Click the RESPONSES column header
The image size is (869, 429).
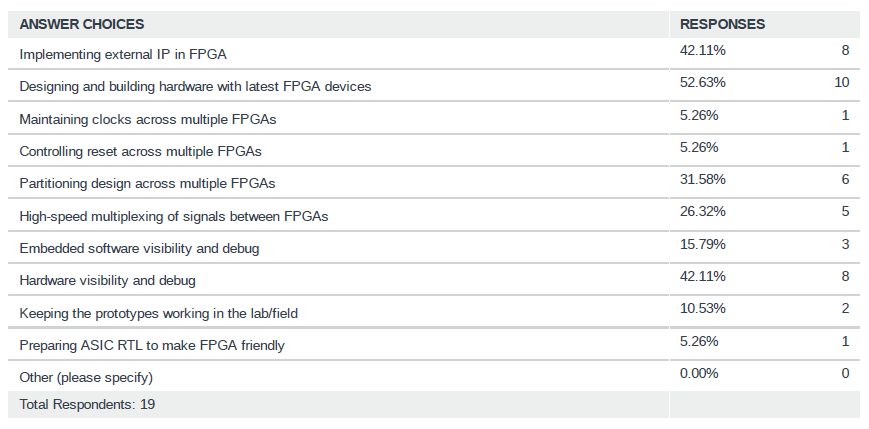pyautogui.click(x=722, y=23)
